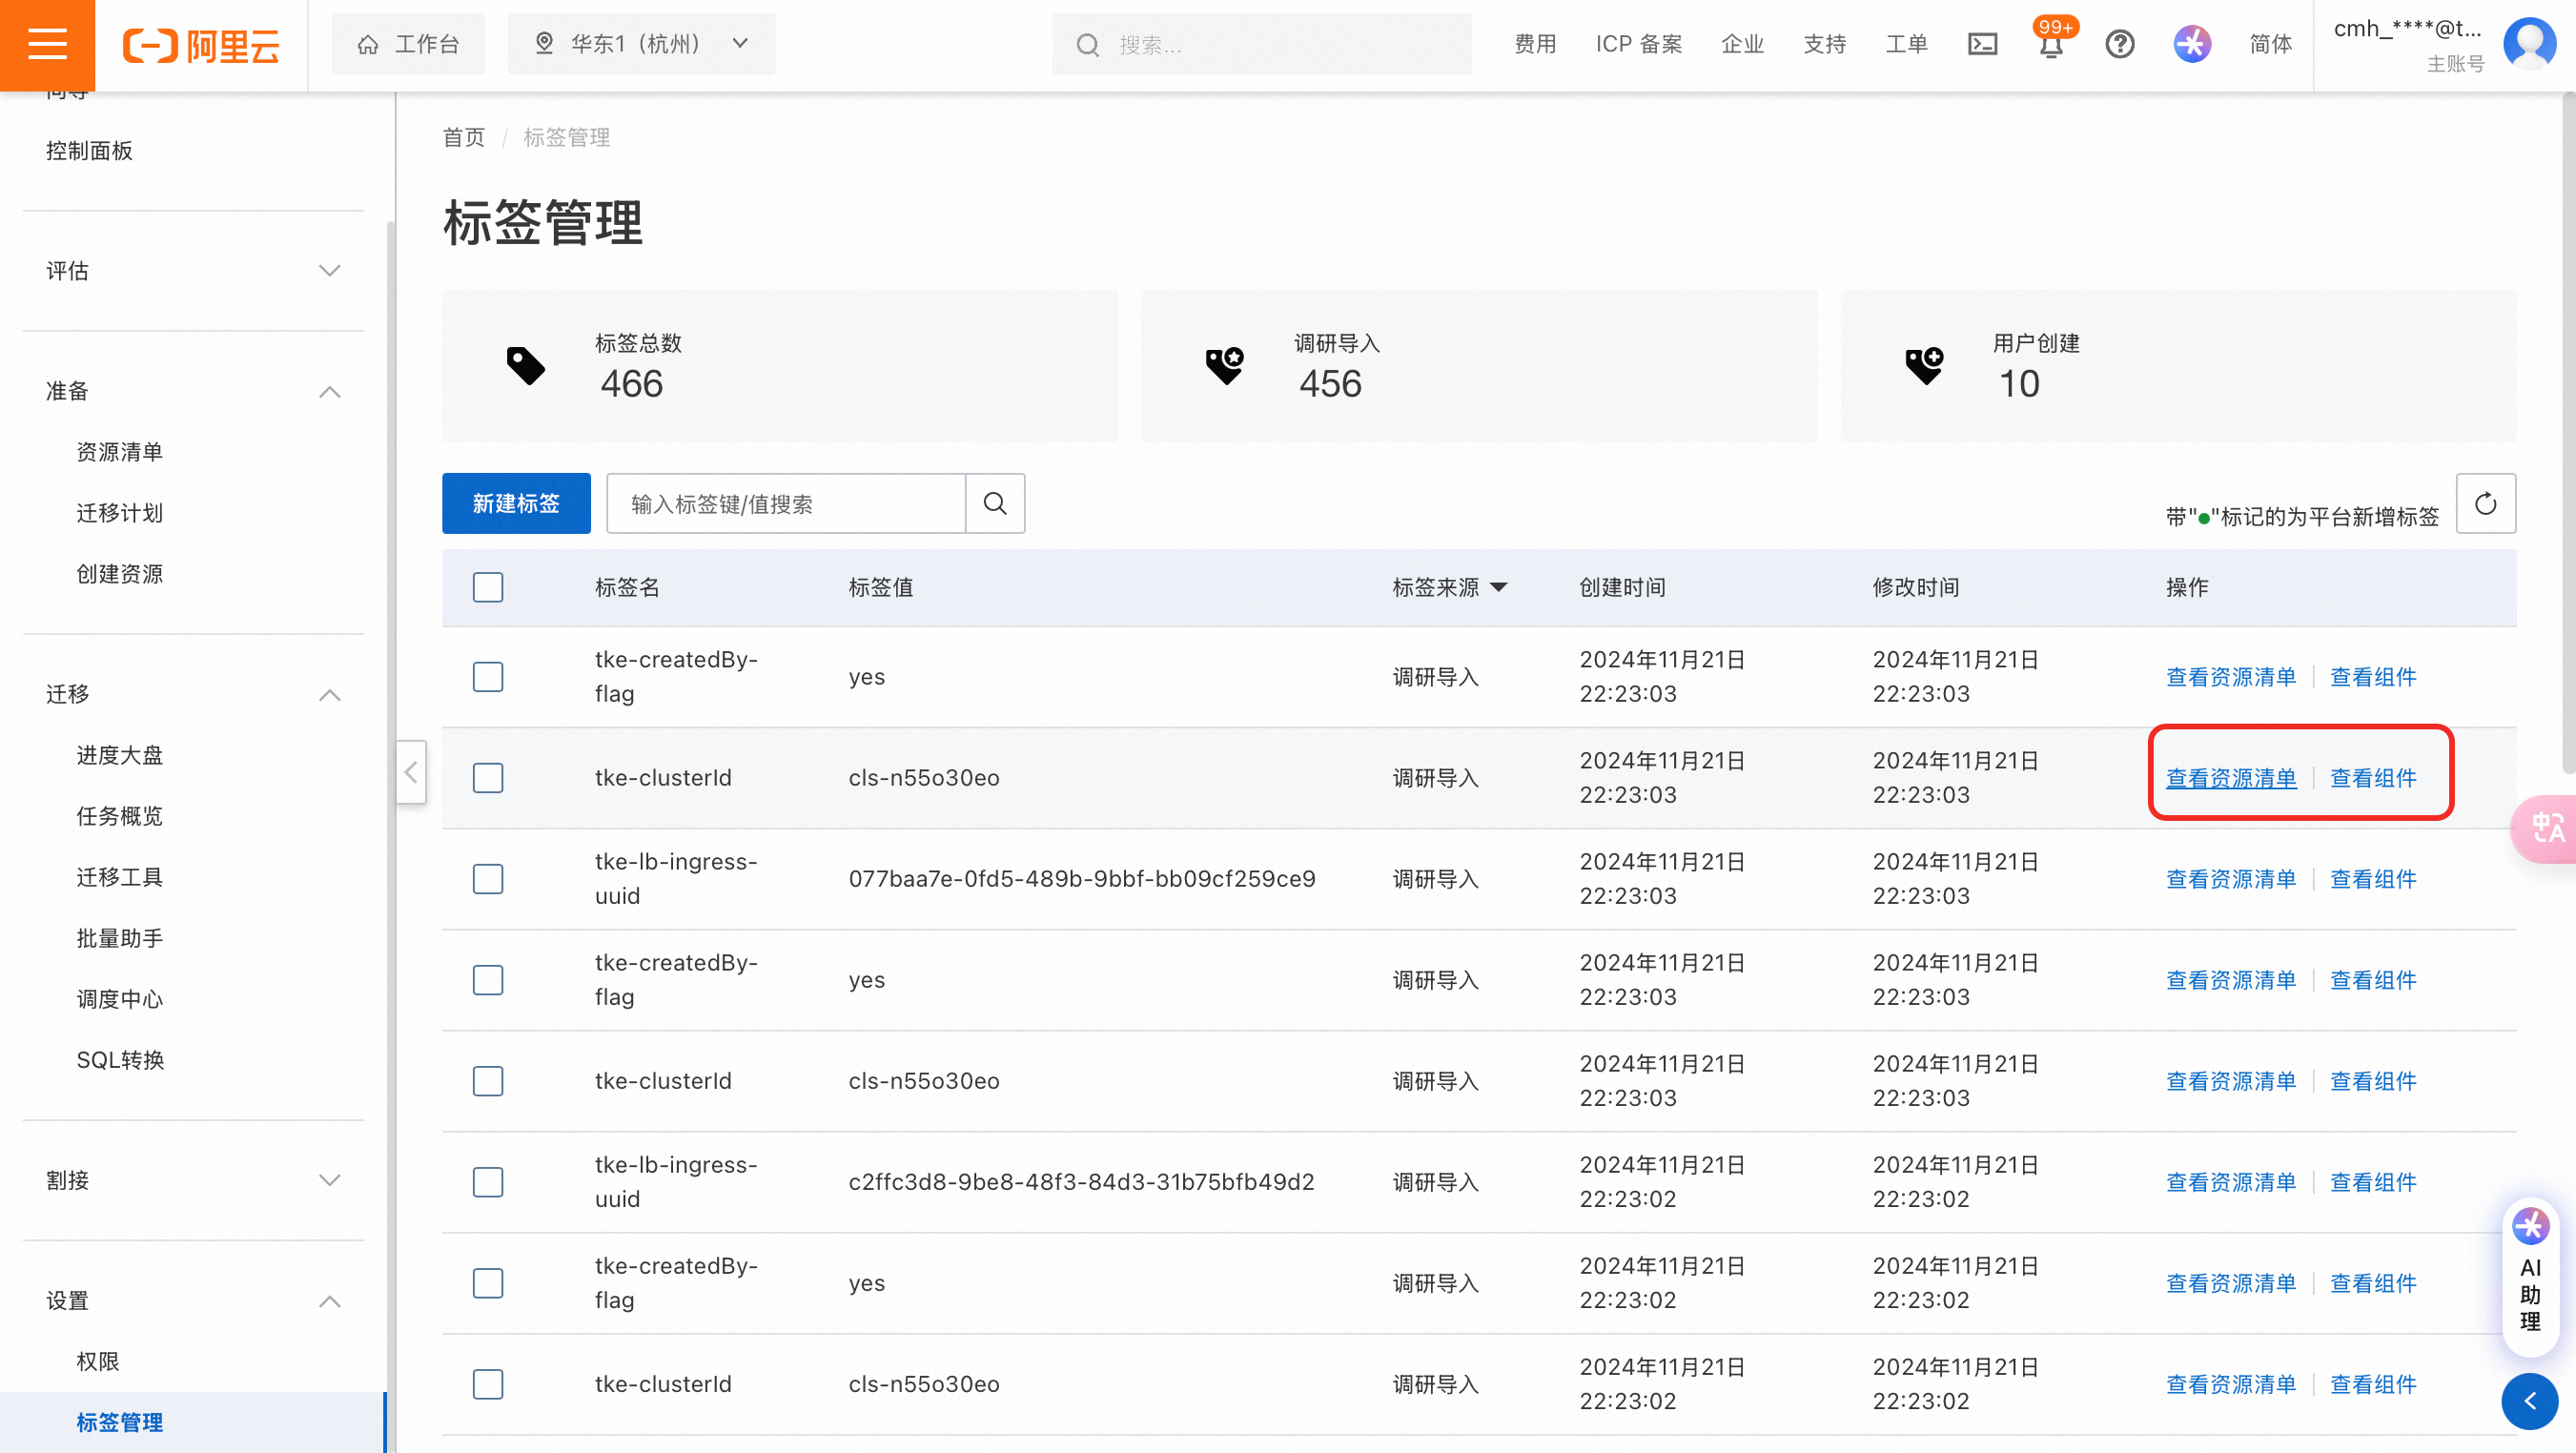Click the blue round collapse arrow button

click(2529, 1402)
